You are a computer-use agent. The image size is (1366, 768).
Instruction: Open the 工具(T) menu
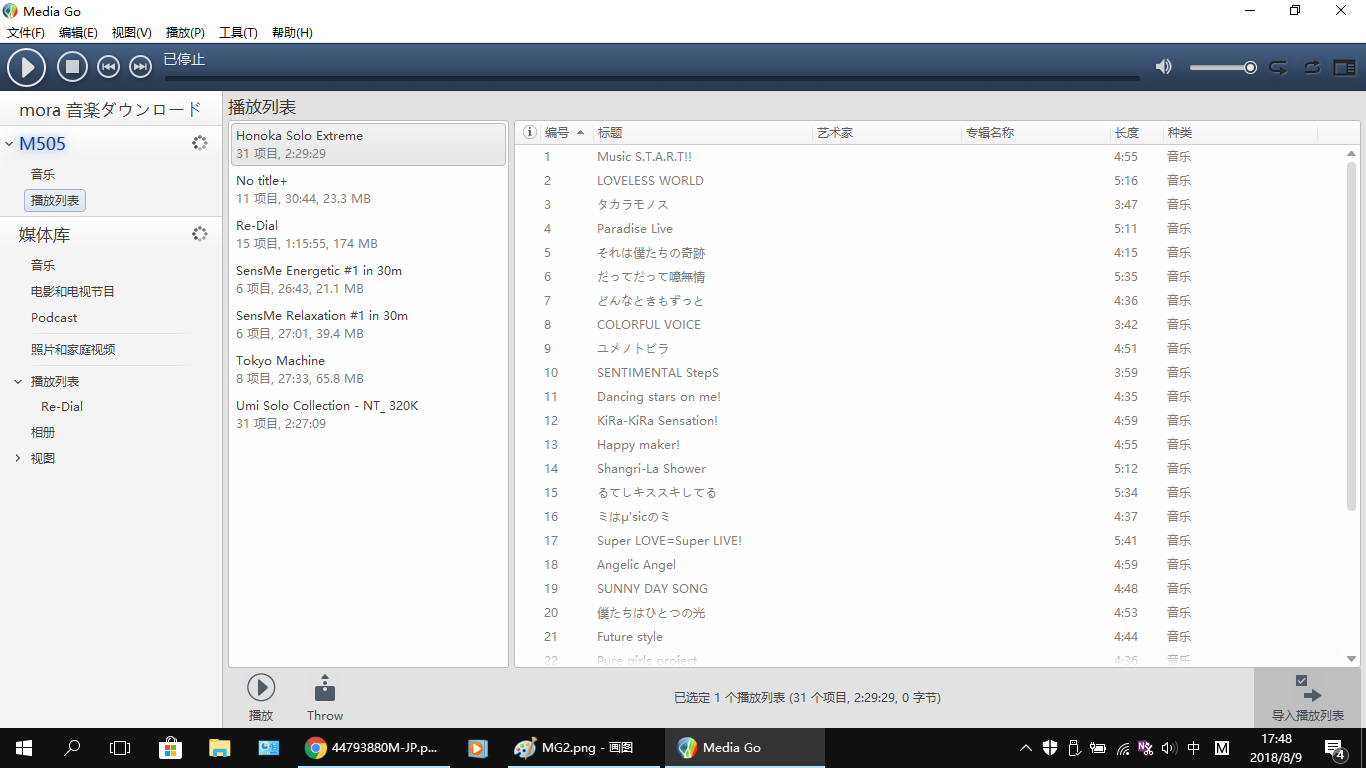(238, 32)
